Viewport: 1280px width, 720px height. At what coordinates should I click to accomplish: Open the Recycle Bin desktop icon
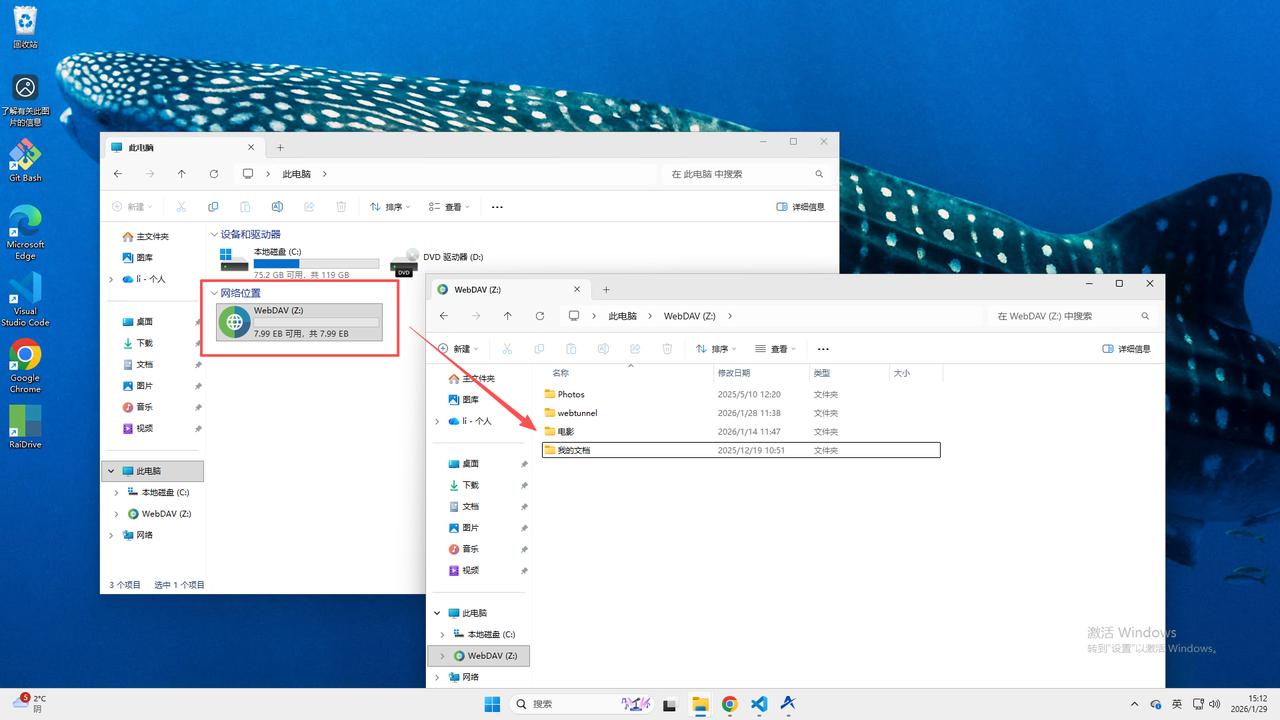pyautogui.click(x=25, y=27)
